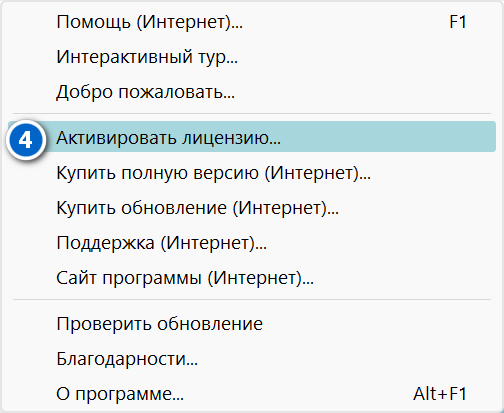View the credits entry above О программе

252,359
